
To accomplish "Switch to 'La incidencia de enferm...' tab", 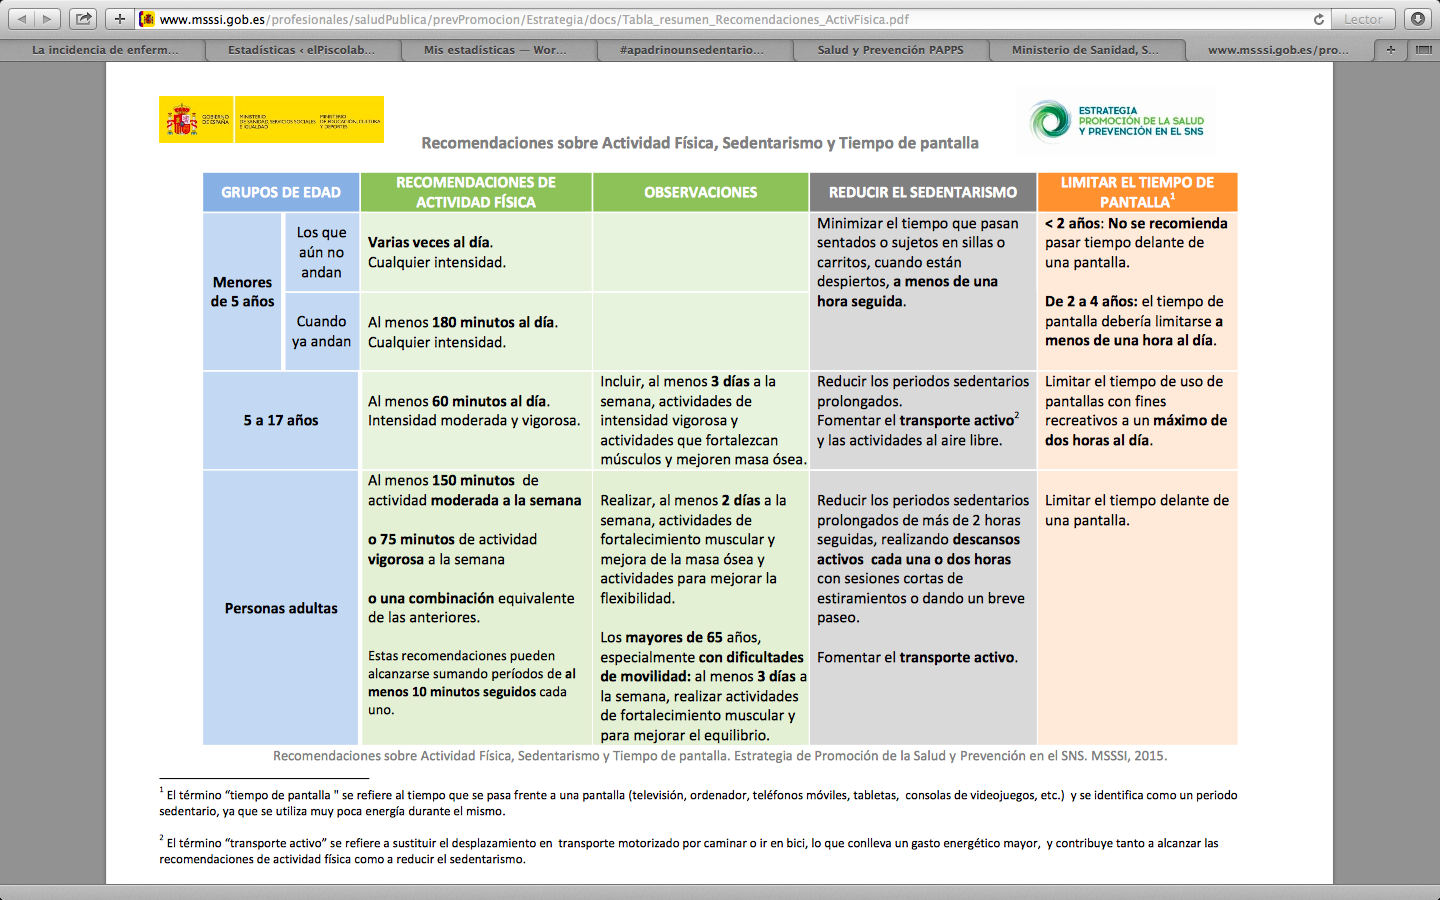I will [x=105, y=49].
